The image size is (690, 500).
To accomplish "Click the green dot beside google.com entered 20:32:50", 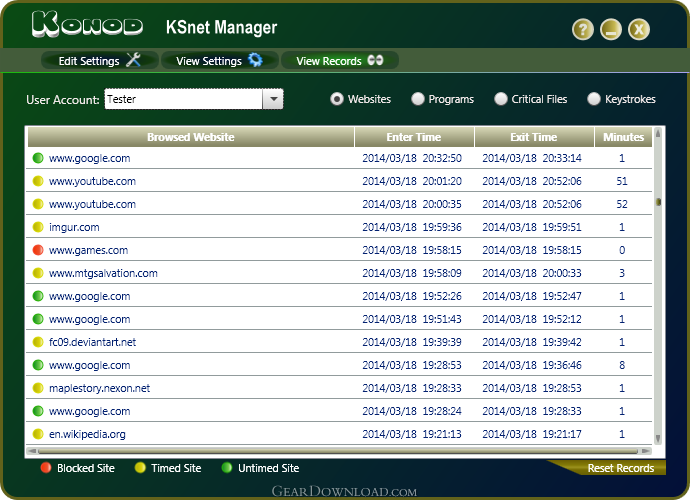I will click(x=38, y=158).
